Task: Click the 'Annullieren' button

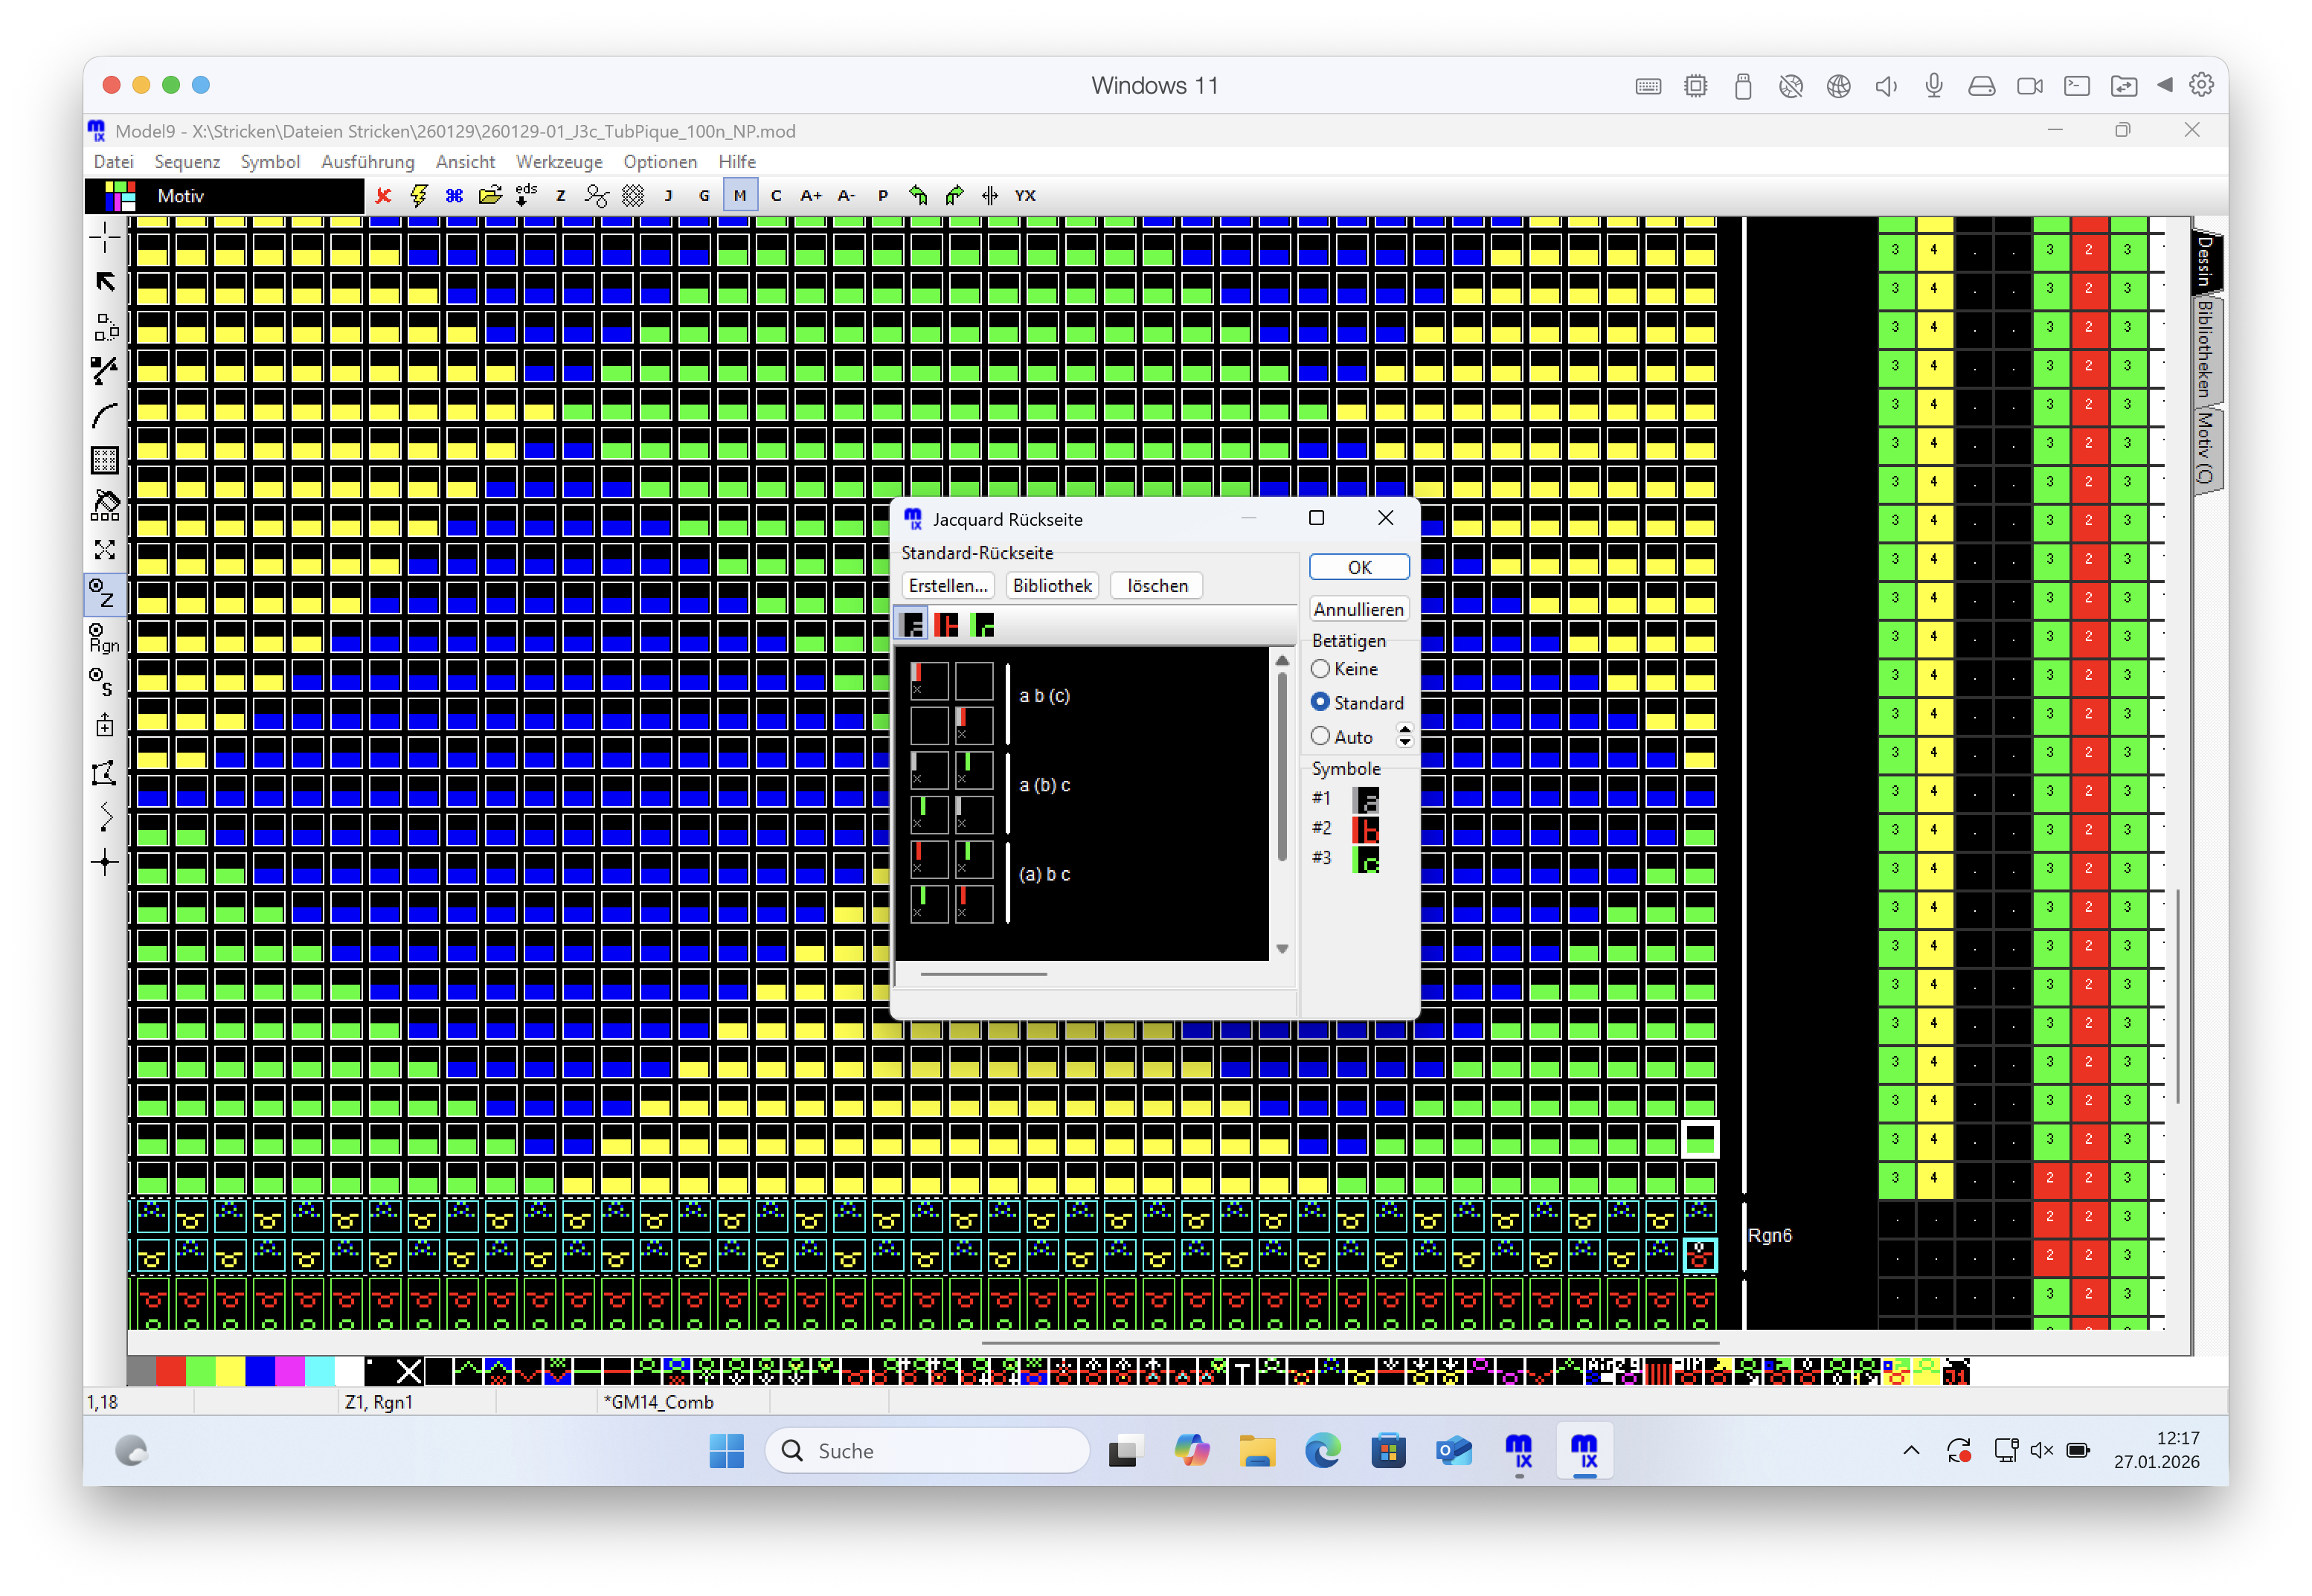Action: (x=1358, y=609)
